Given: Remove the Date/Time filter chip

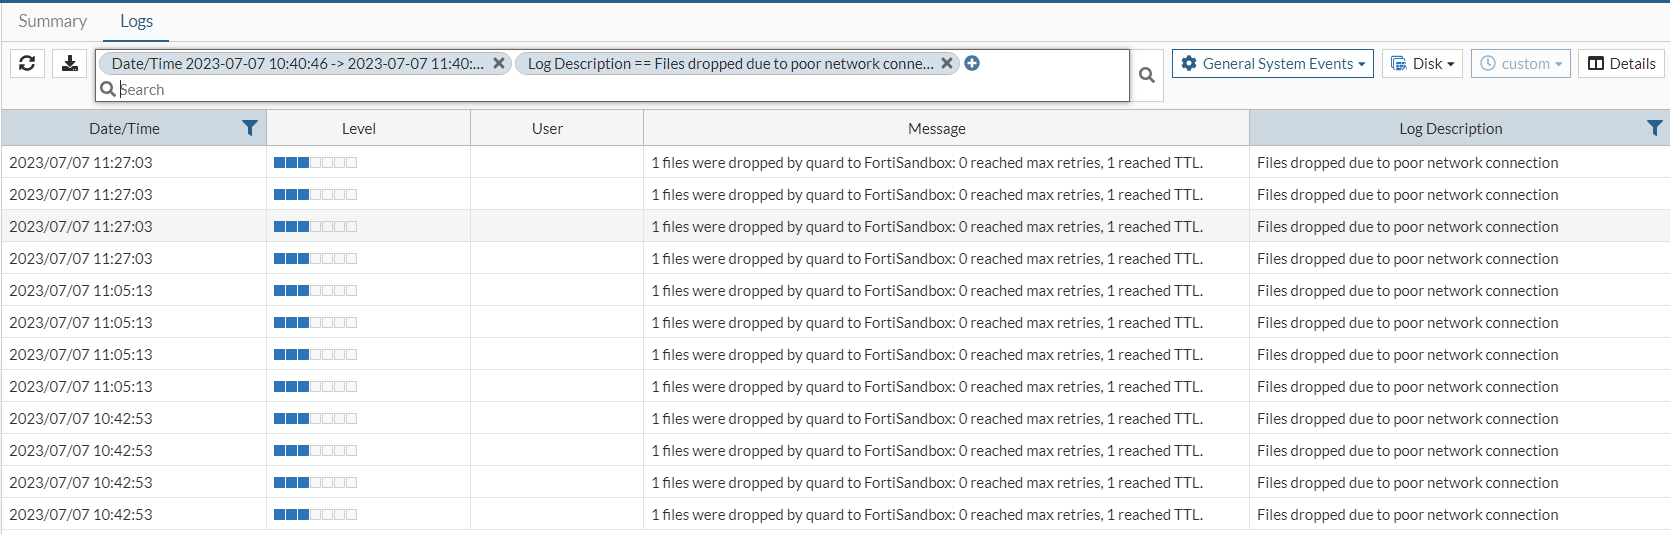Looking at the screenshot, I should 498,63.
